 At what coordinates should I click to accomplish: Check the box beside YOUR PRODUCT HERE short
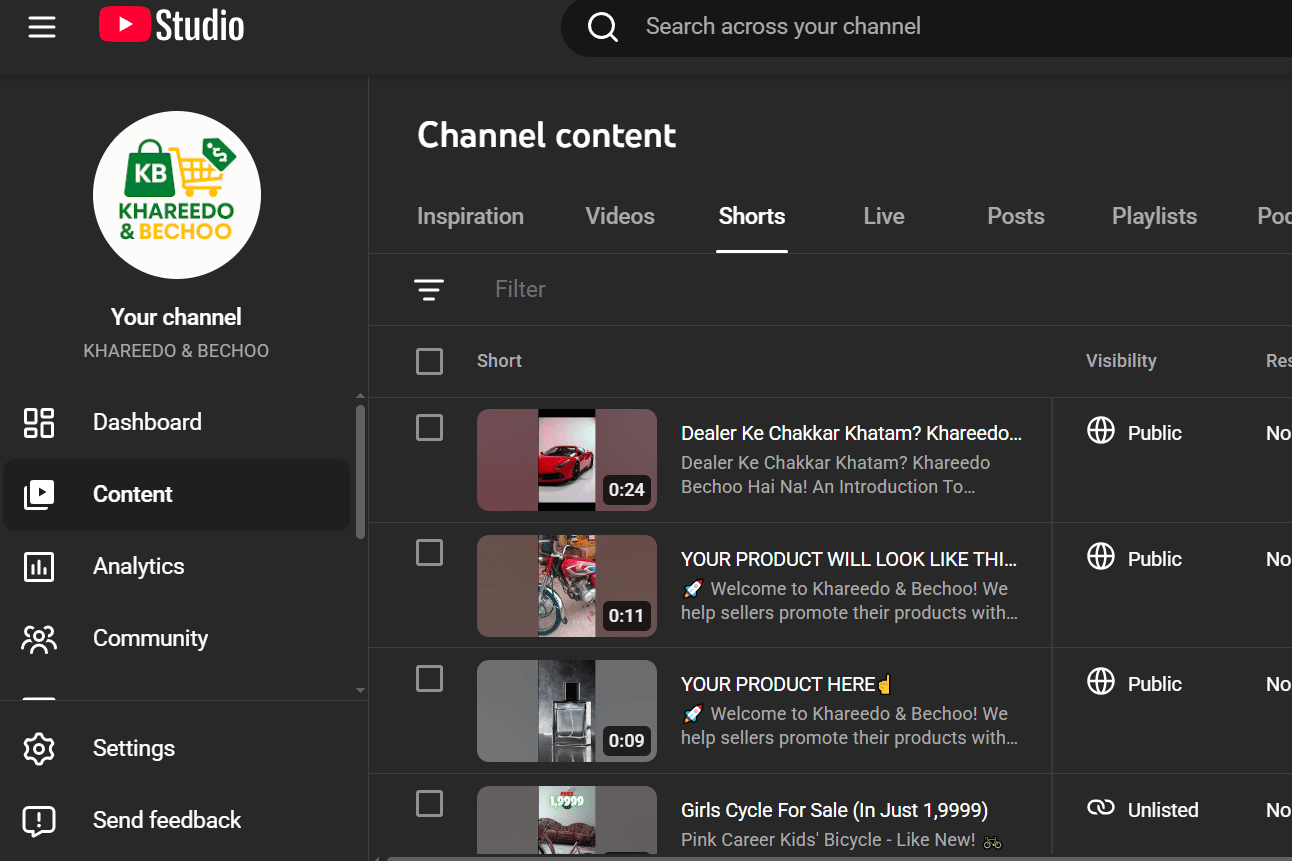point(429,678)
